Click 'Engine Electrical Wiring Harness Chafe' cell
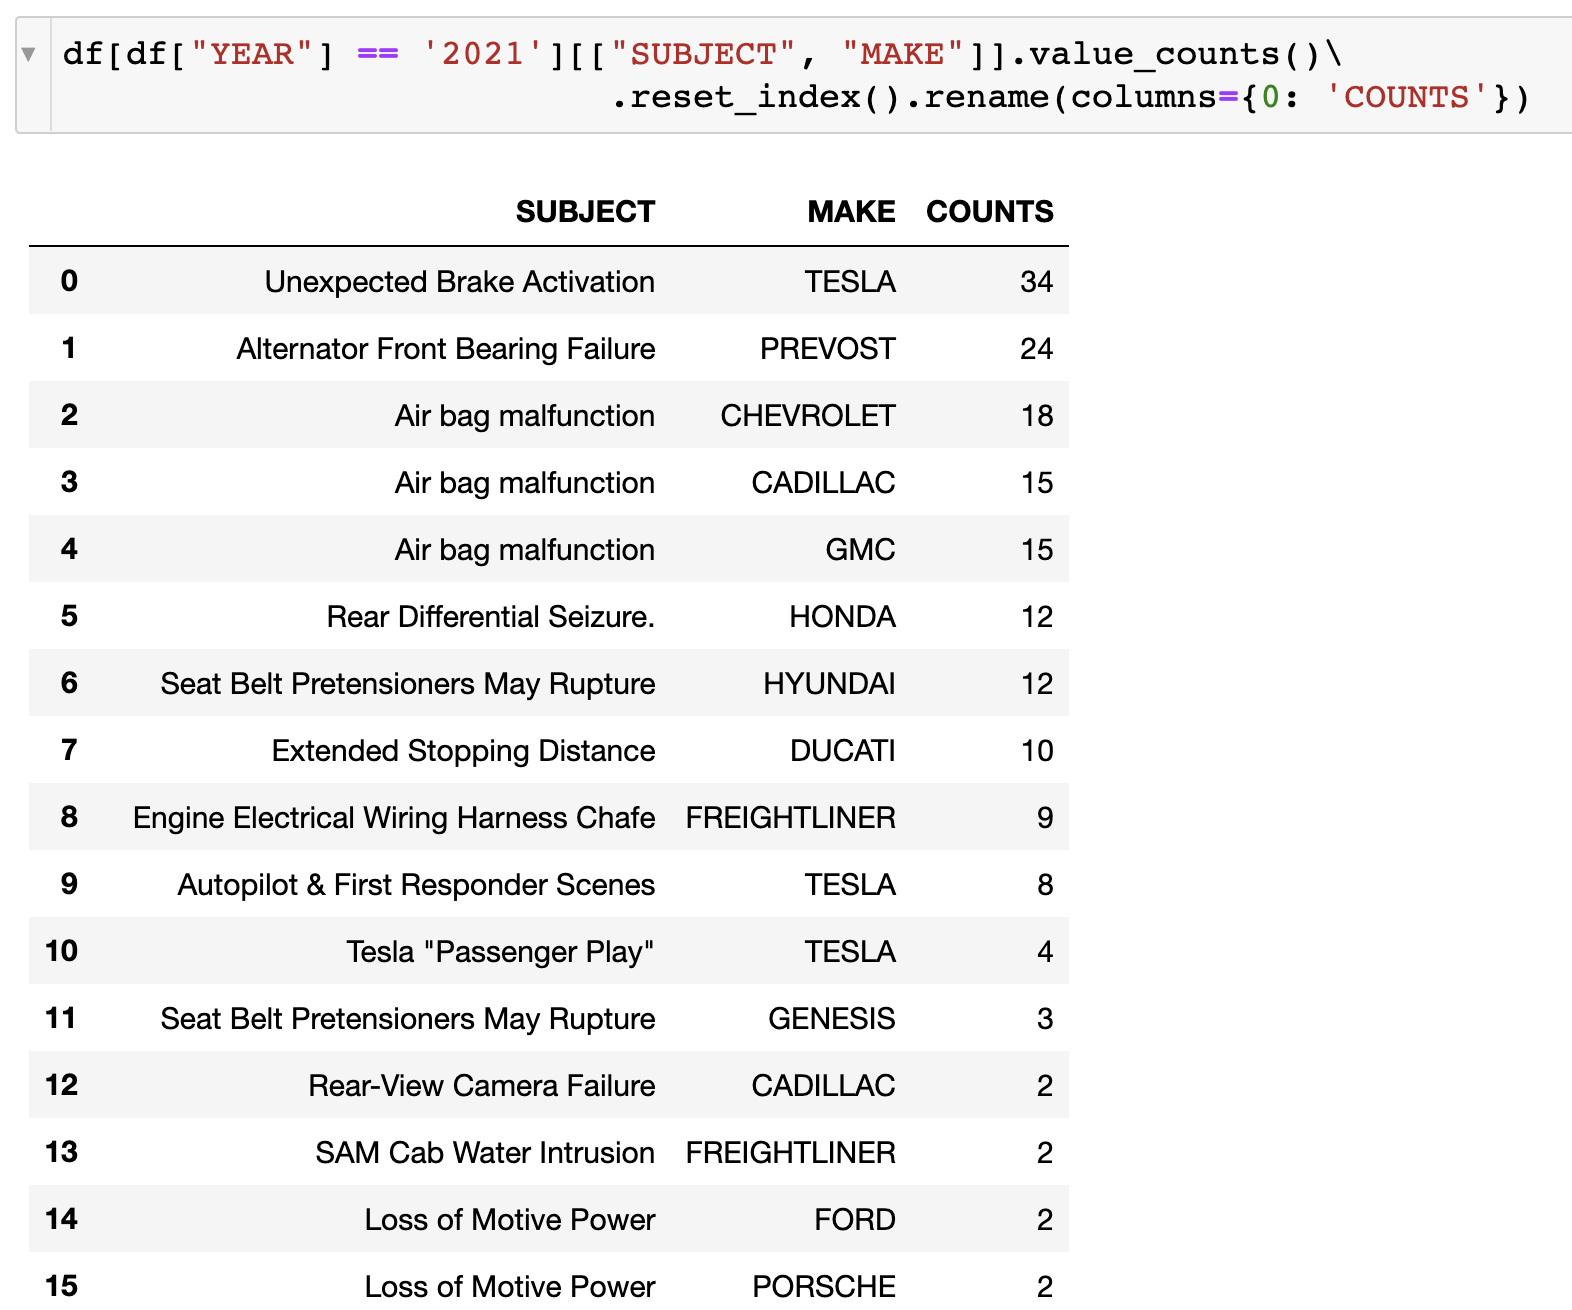 394,818
